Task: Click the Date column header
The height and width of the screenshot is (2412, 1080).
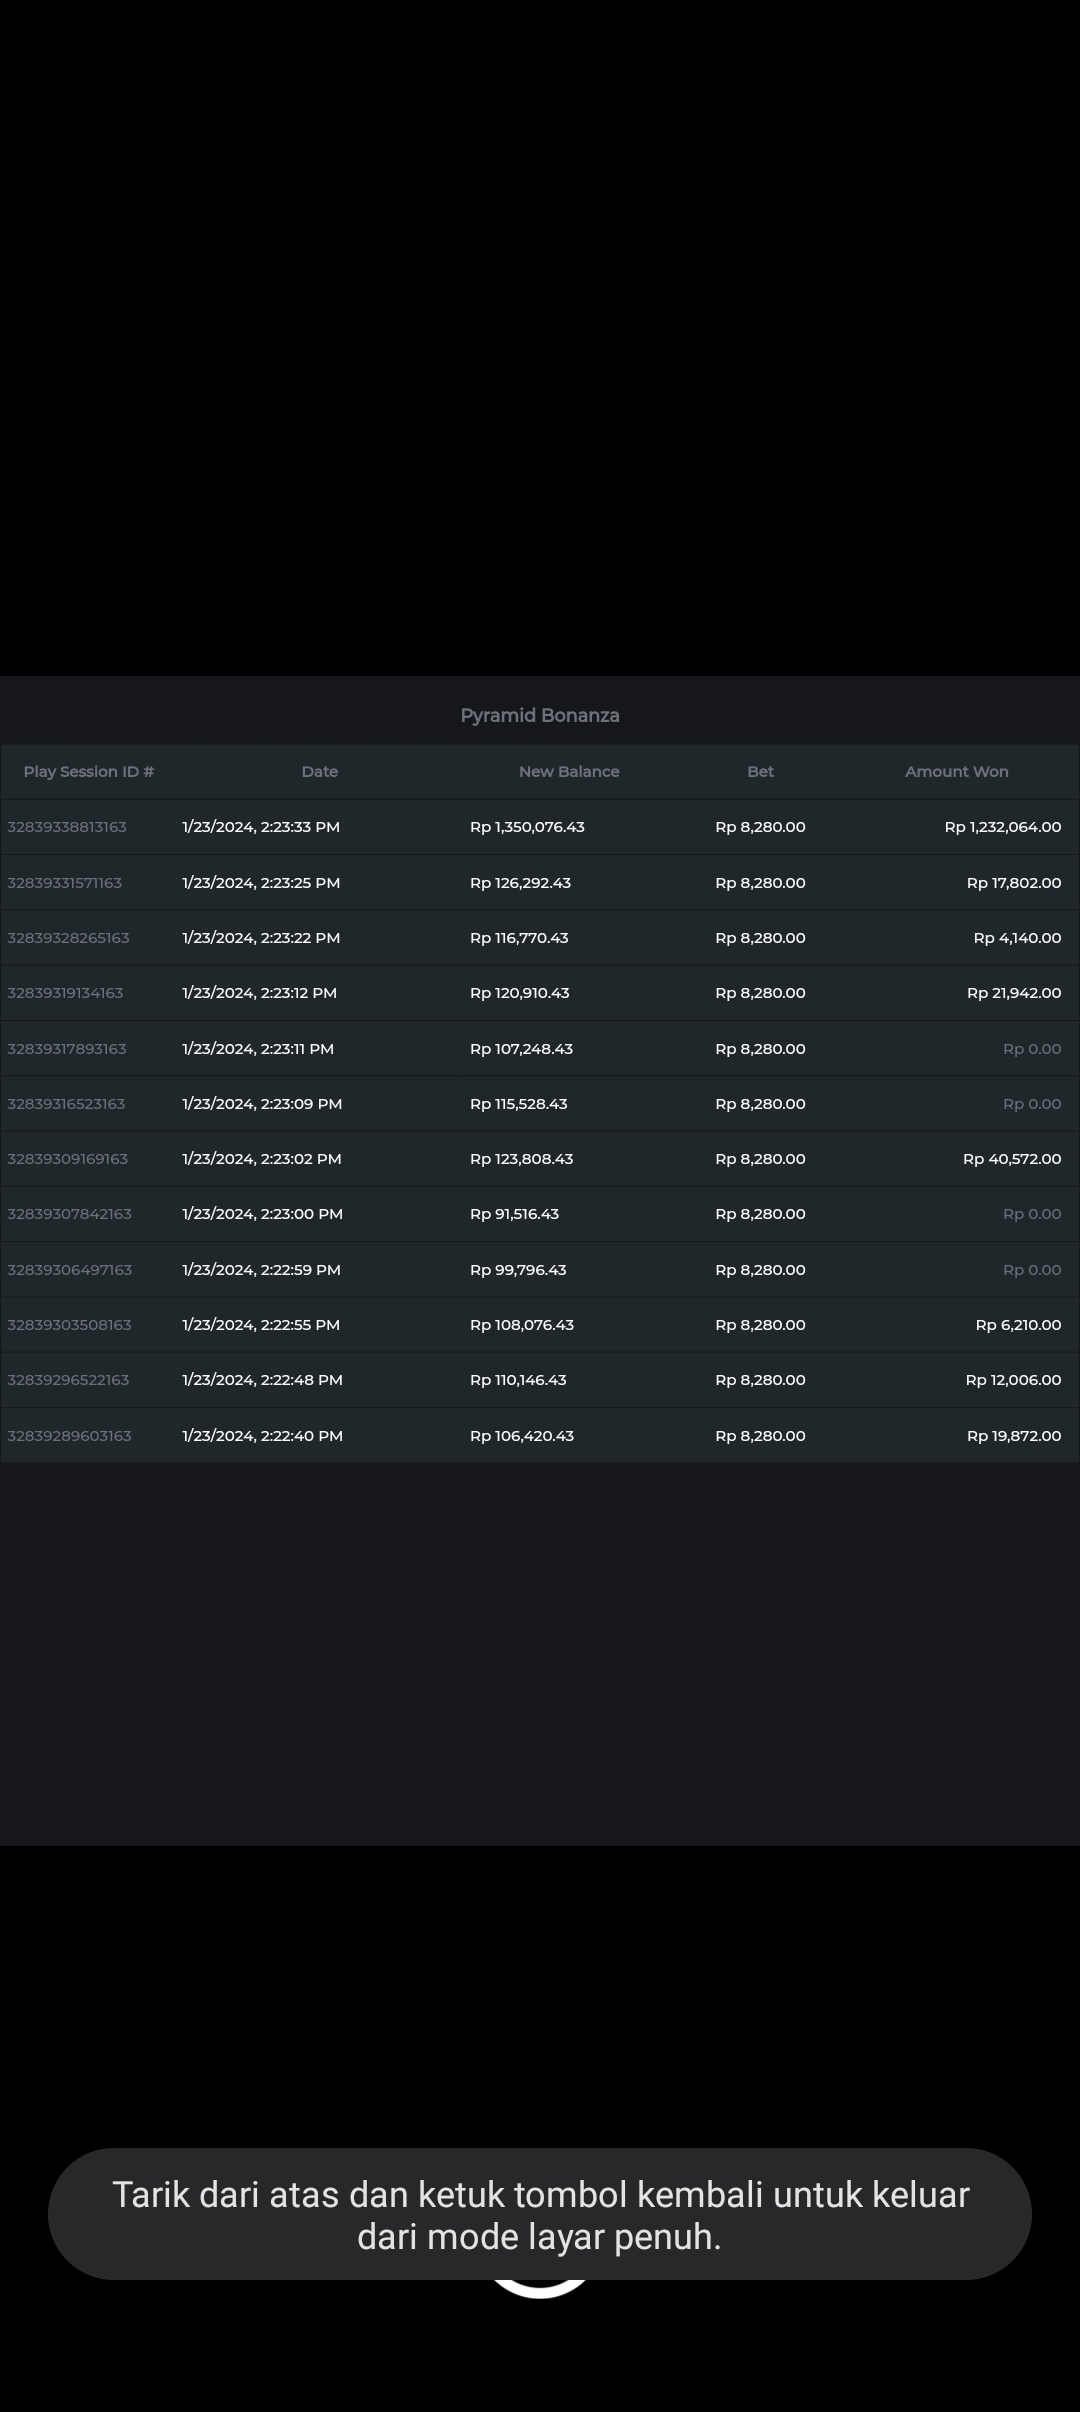Action: (x=320, y=771)
